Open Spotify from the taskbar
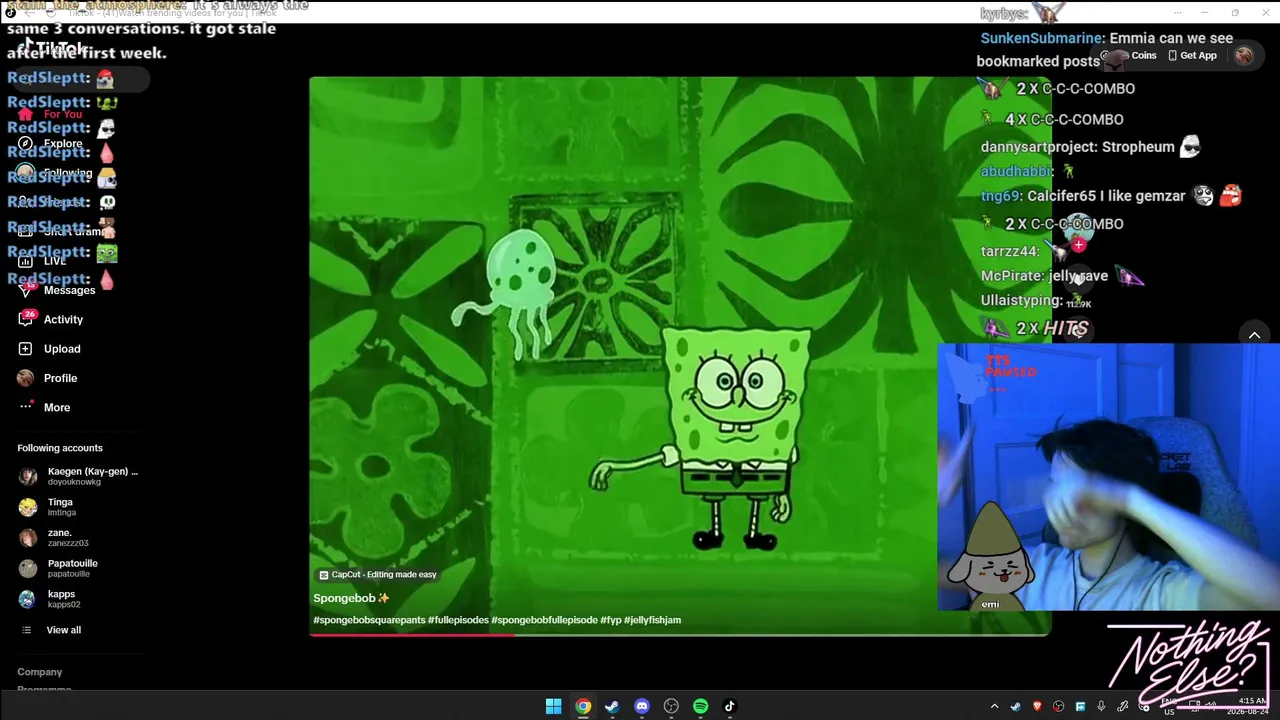 700,706
